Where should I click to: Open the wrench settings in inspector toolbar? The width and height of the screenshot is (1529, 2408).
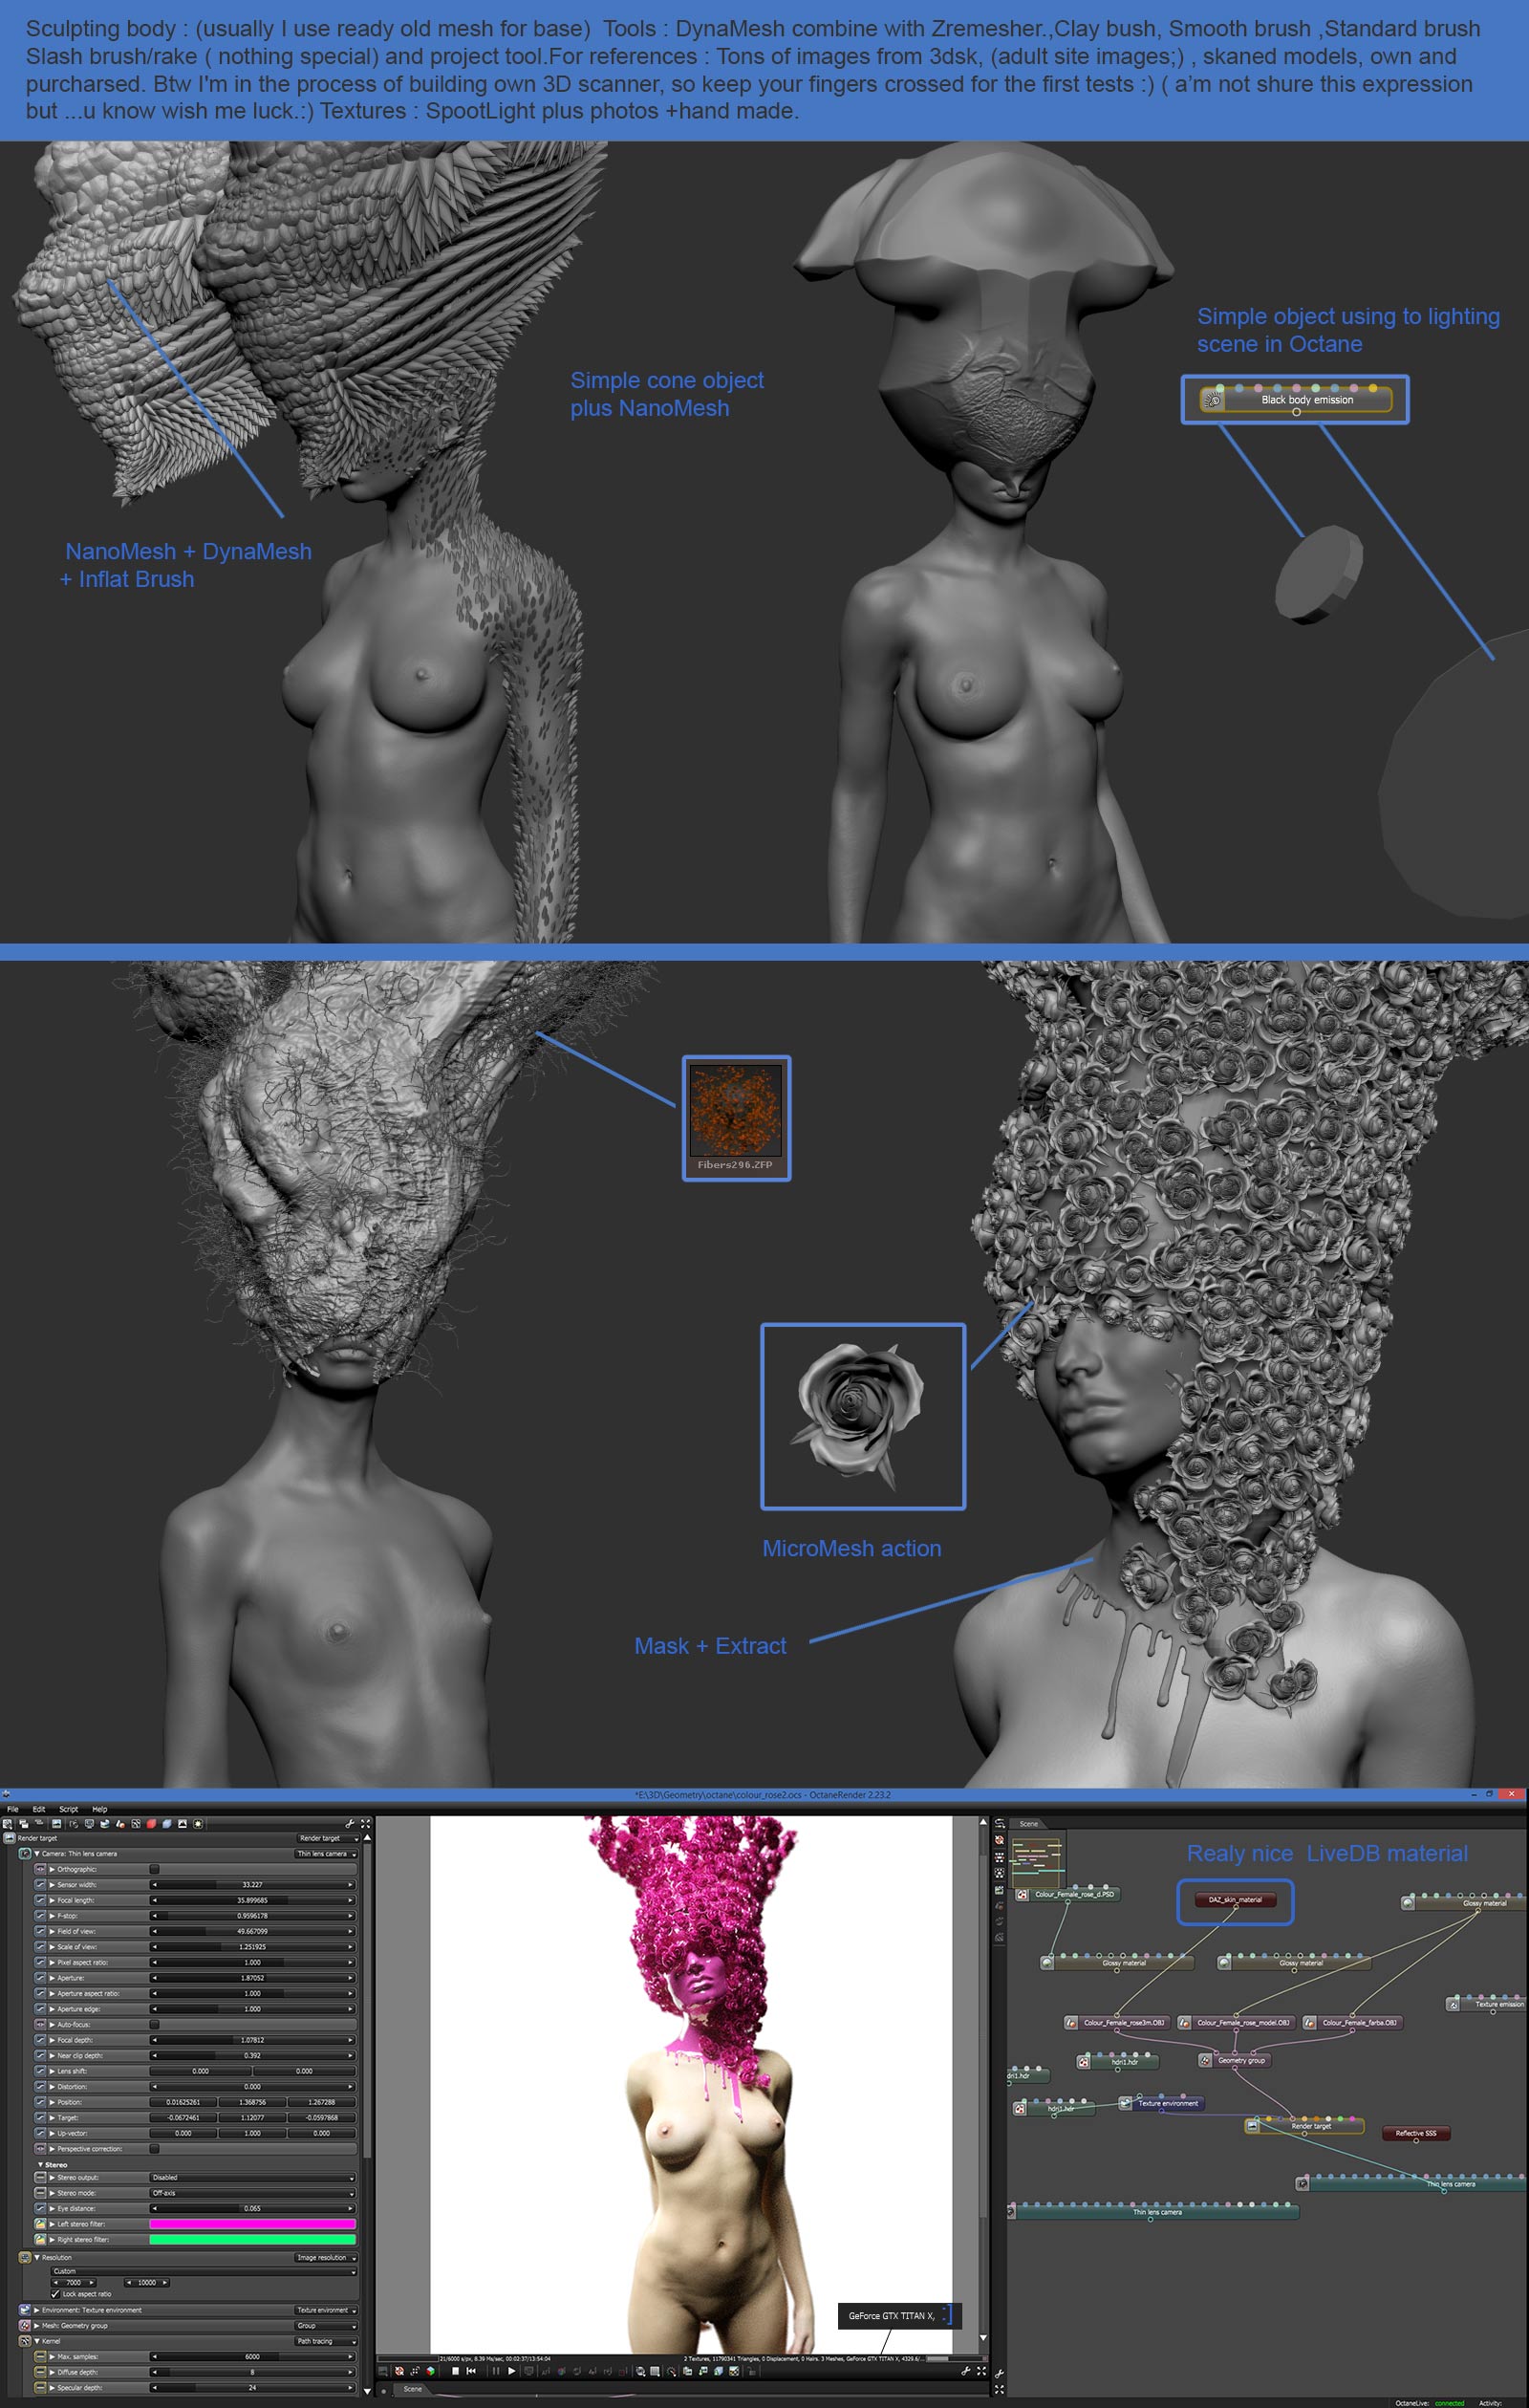point(350,1825)
